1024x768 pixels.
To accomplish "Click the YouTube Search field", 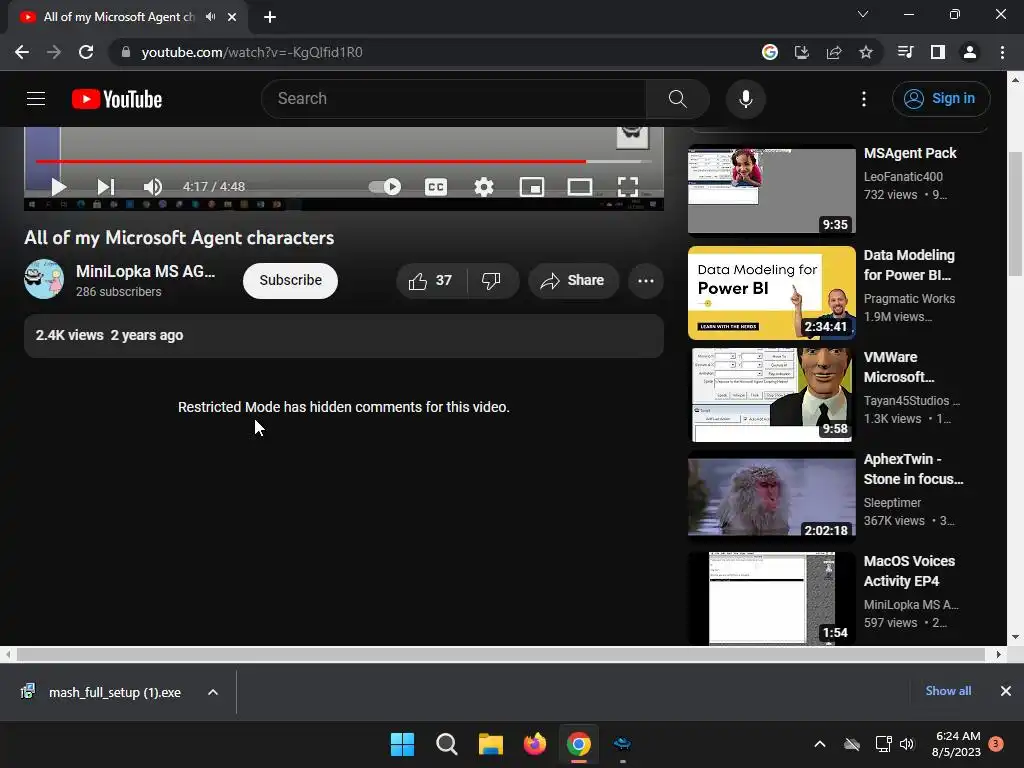I will [454, 99].
